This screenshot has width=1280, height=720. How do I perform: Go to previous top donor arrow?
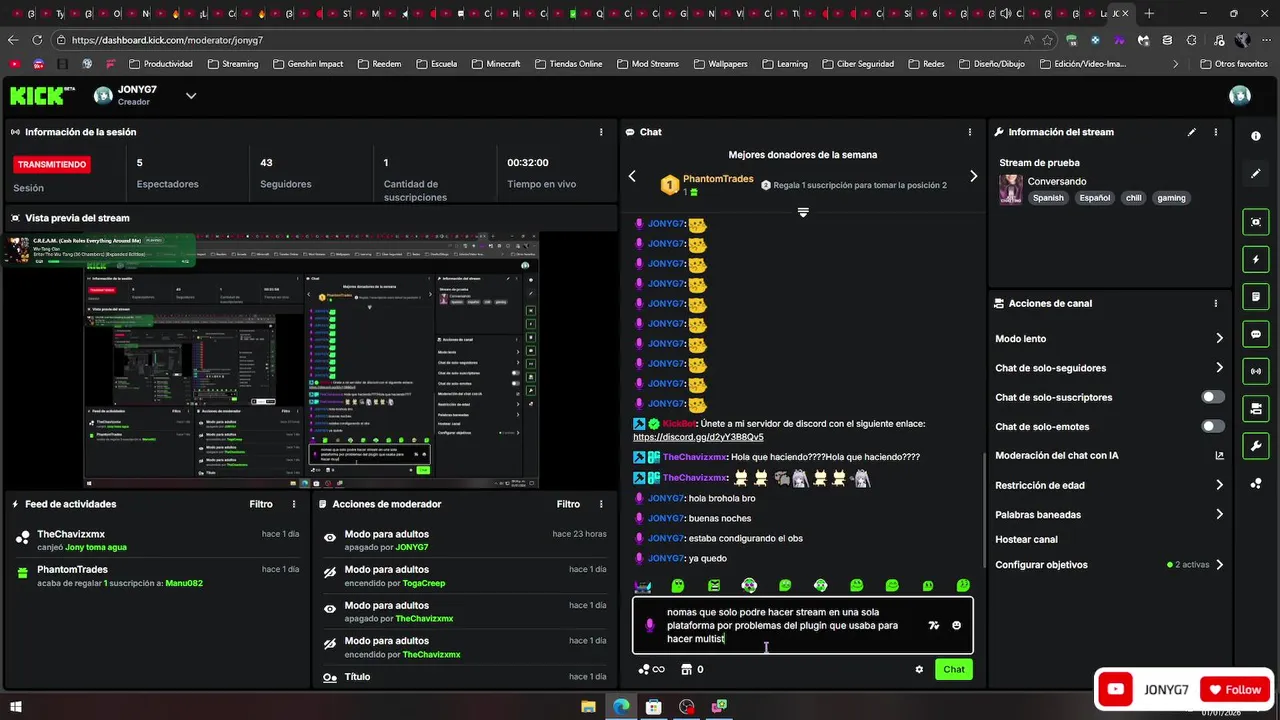[632, 176]
